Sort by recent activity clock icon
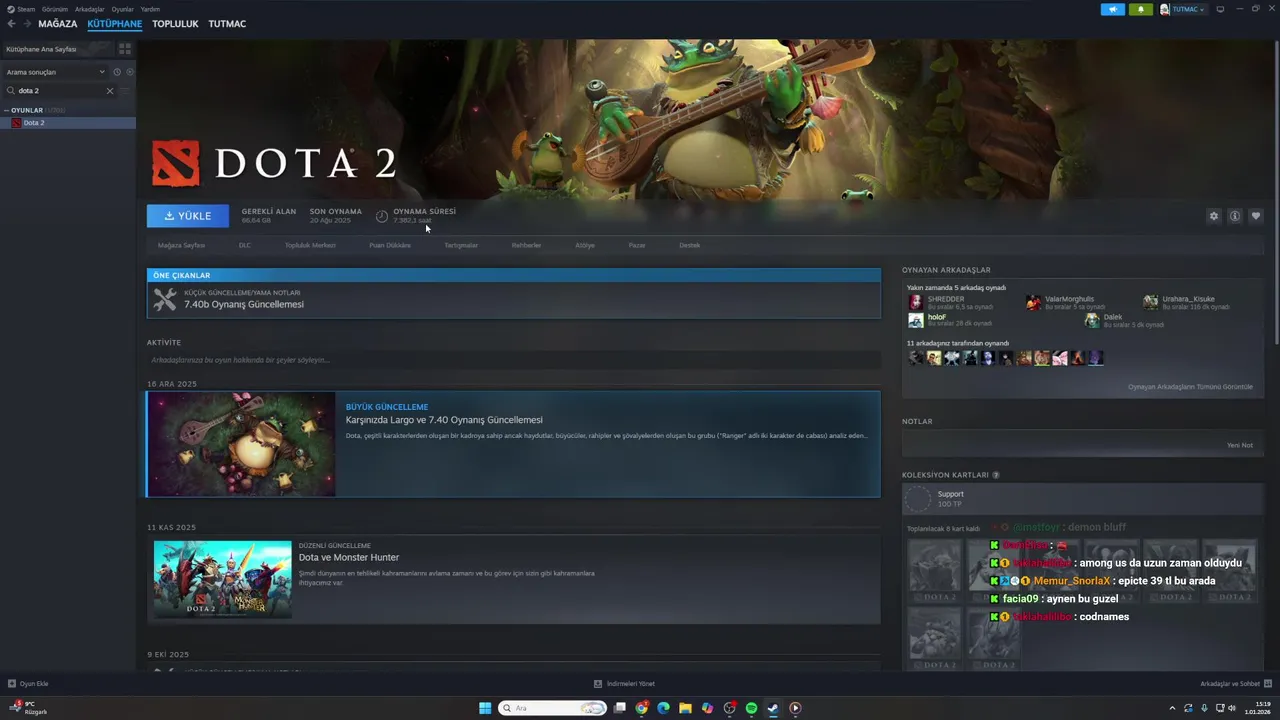Screen dimensions: 1280x720 tap(117, 72)
